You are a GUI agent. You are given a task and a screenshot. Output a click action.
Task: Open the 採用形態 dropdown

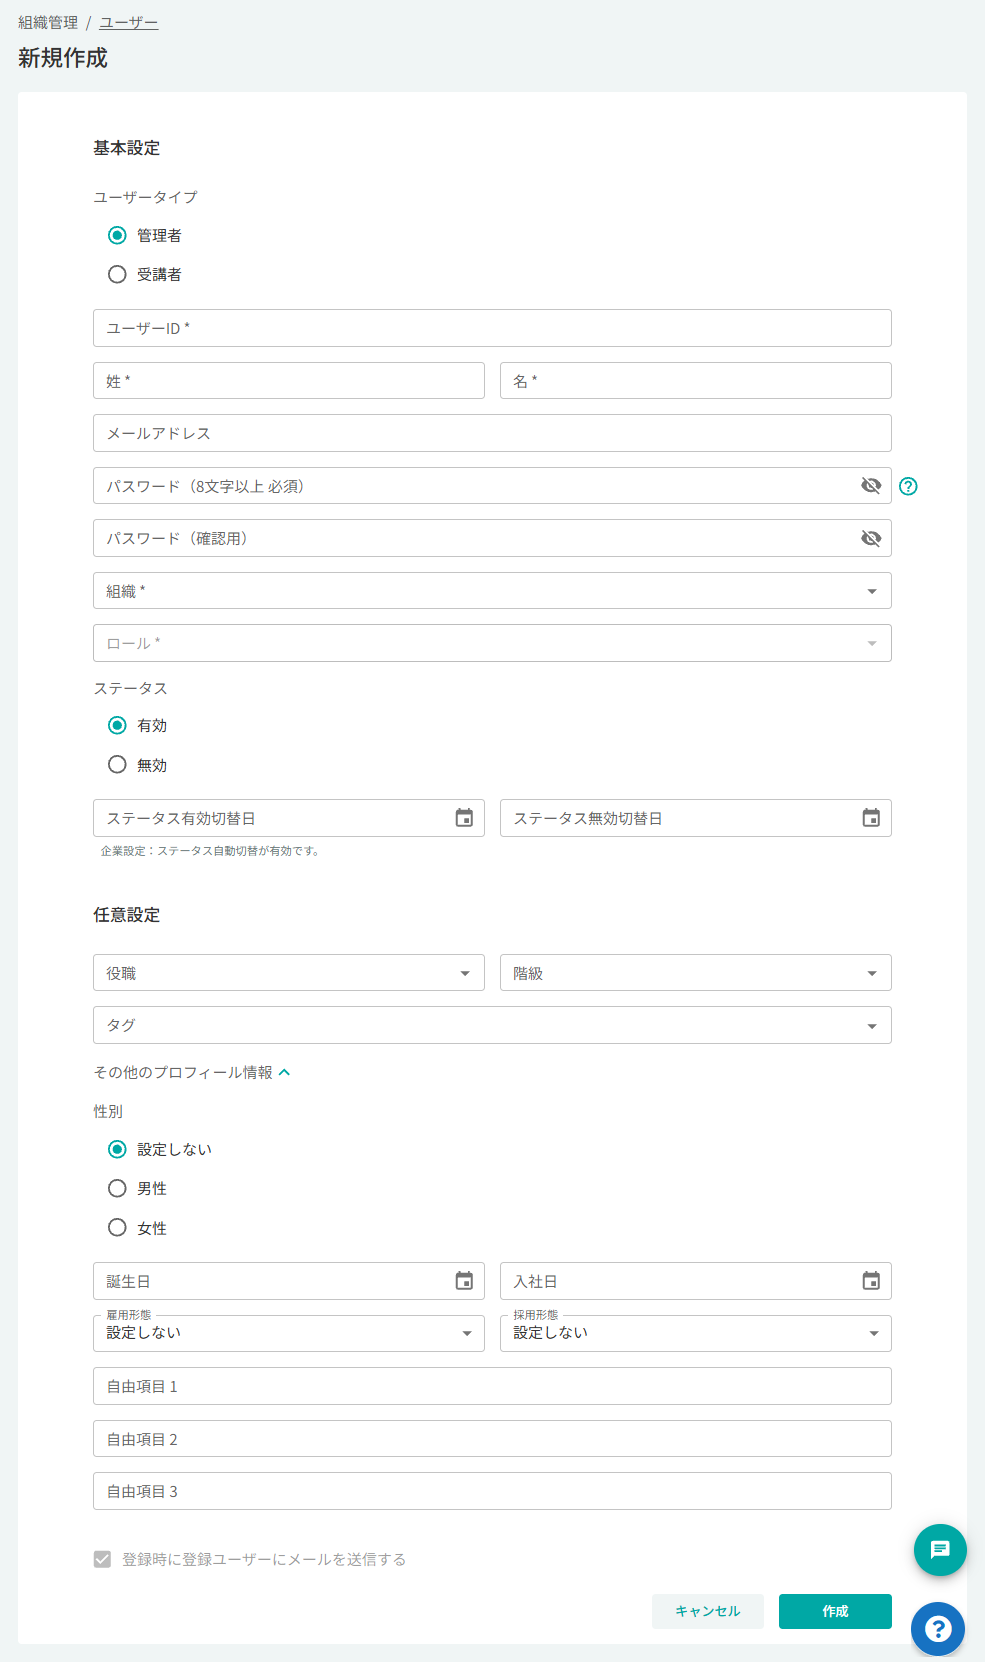click(x=696, y=1333)
